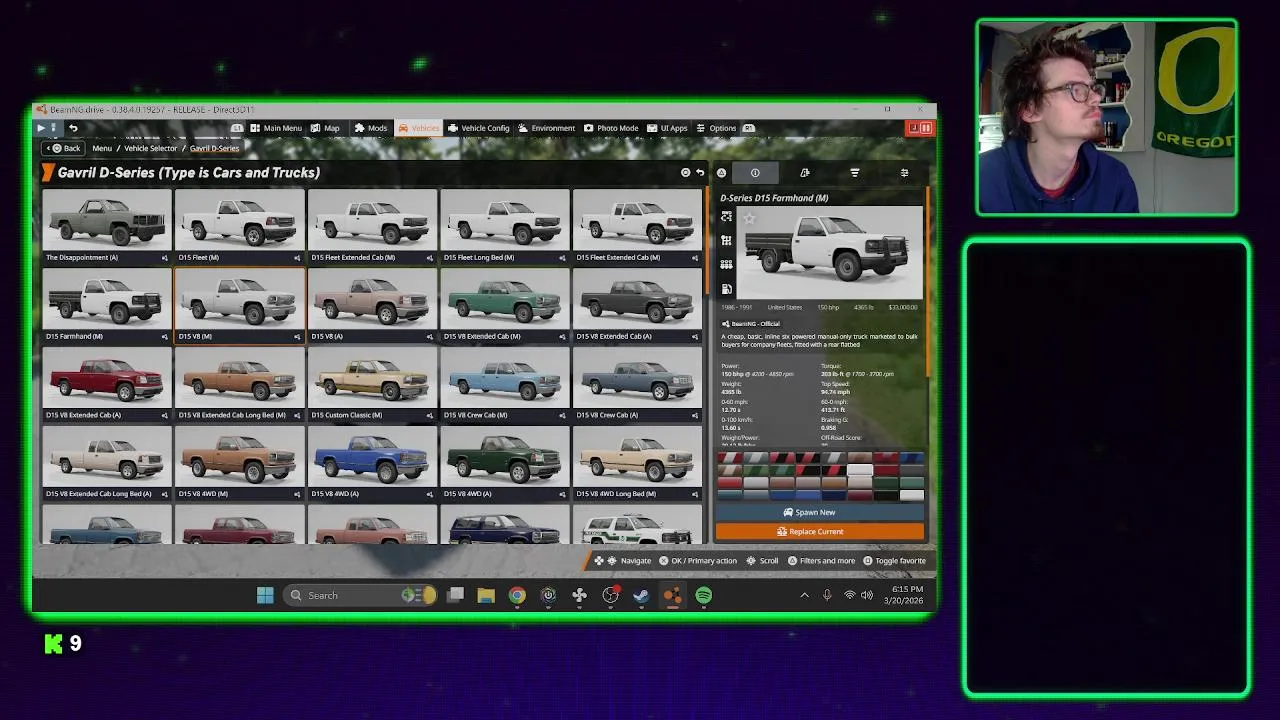Pick the top-left red striped paint swatch

729,458
